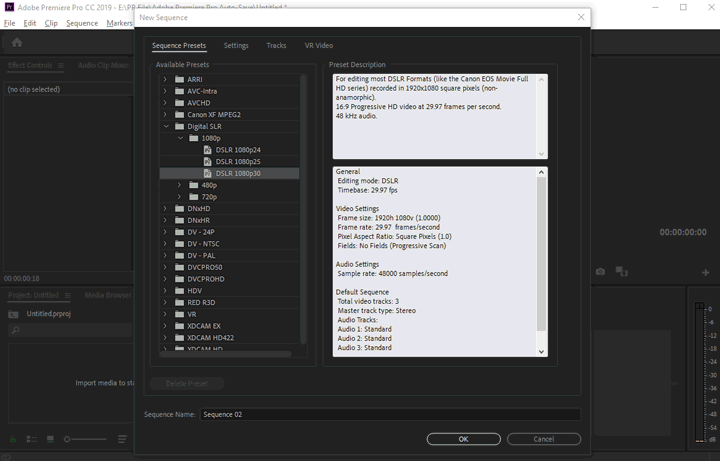Open the Edit menu
The image size is (720, 461).
coord(30,23)
